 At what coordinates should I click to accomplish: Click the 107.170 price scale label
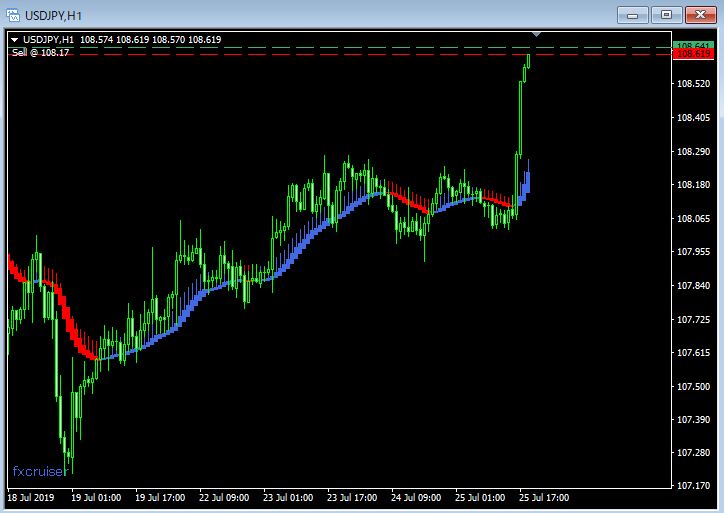tap(693, 486)
